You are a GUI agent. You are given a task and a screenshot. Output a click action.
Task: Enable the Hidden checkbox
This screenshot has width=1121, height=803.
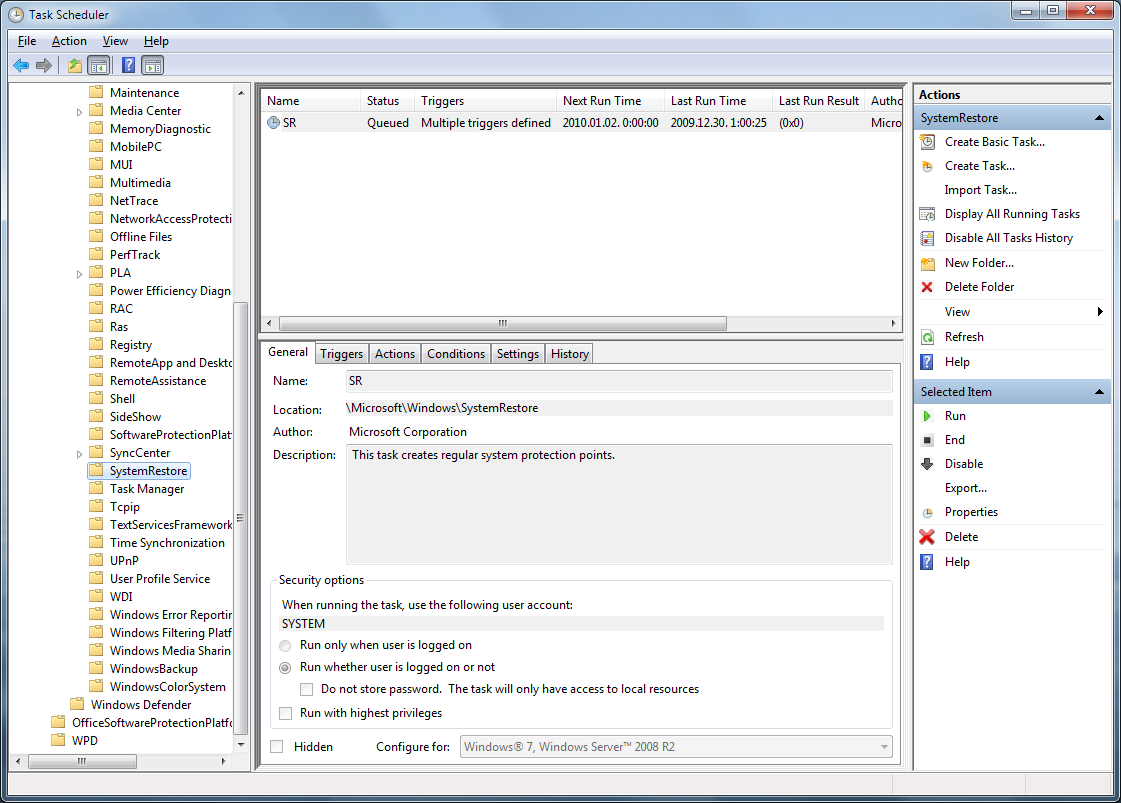point(277,747)
